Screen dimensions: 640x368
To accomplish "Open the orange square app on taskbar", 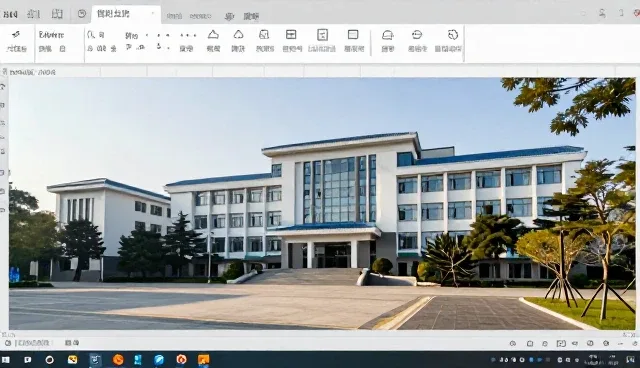I will [x=203, y=359].
